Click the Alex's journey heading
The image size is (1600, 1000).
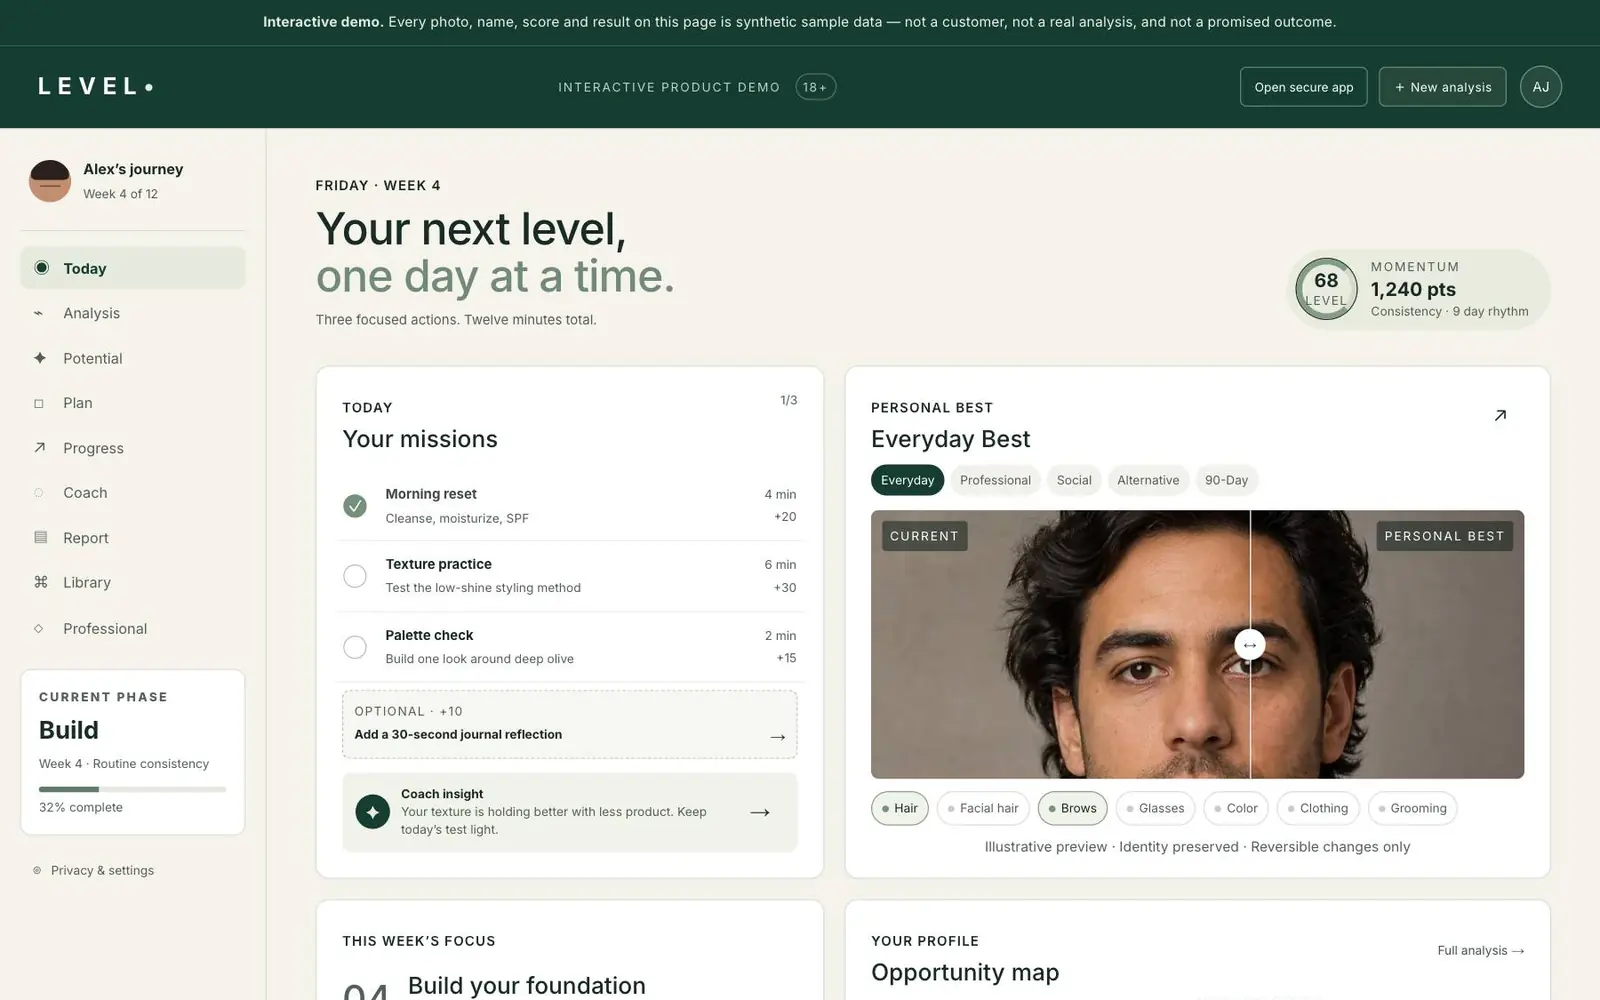coord(133,169)
